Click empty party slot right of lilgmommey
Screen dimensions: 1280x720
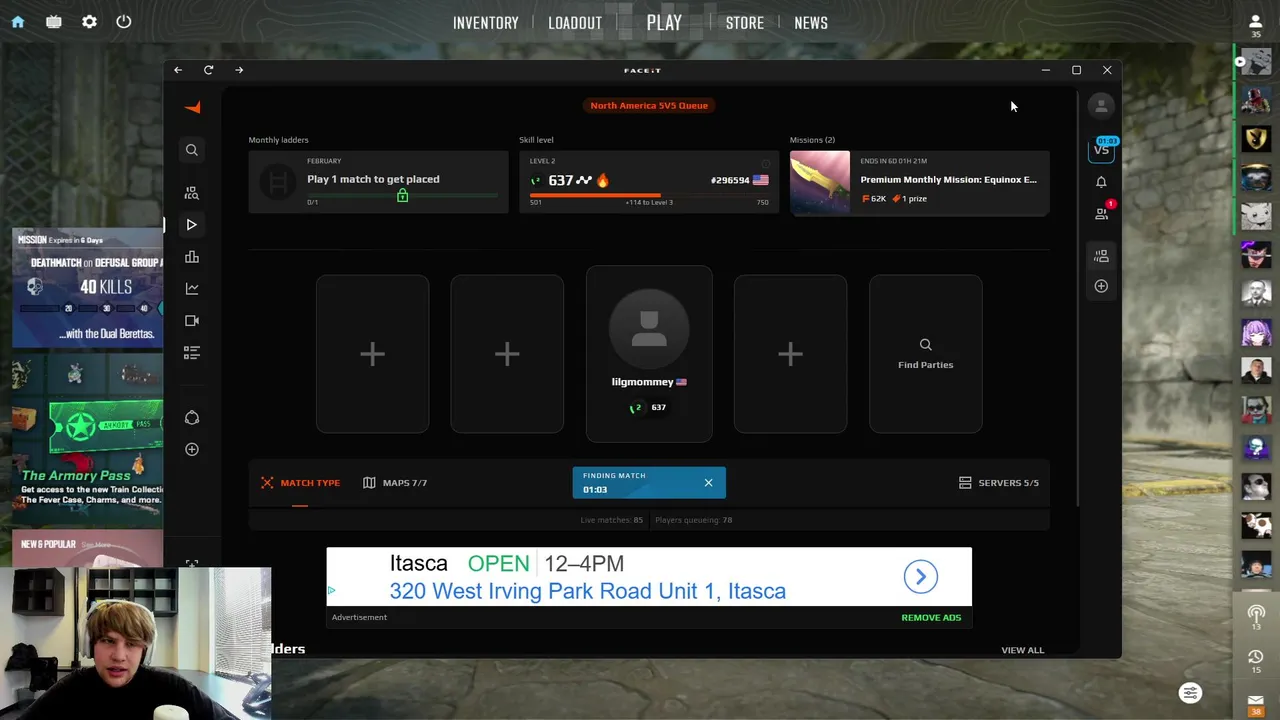point(790,354)
